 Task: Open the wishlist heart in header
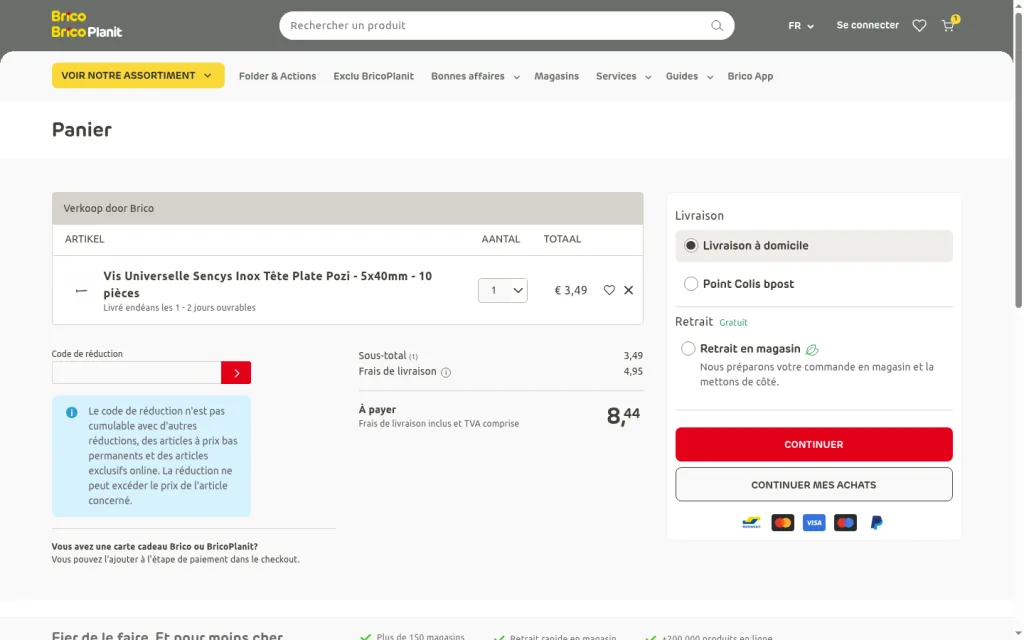tap(919, 25)
